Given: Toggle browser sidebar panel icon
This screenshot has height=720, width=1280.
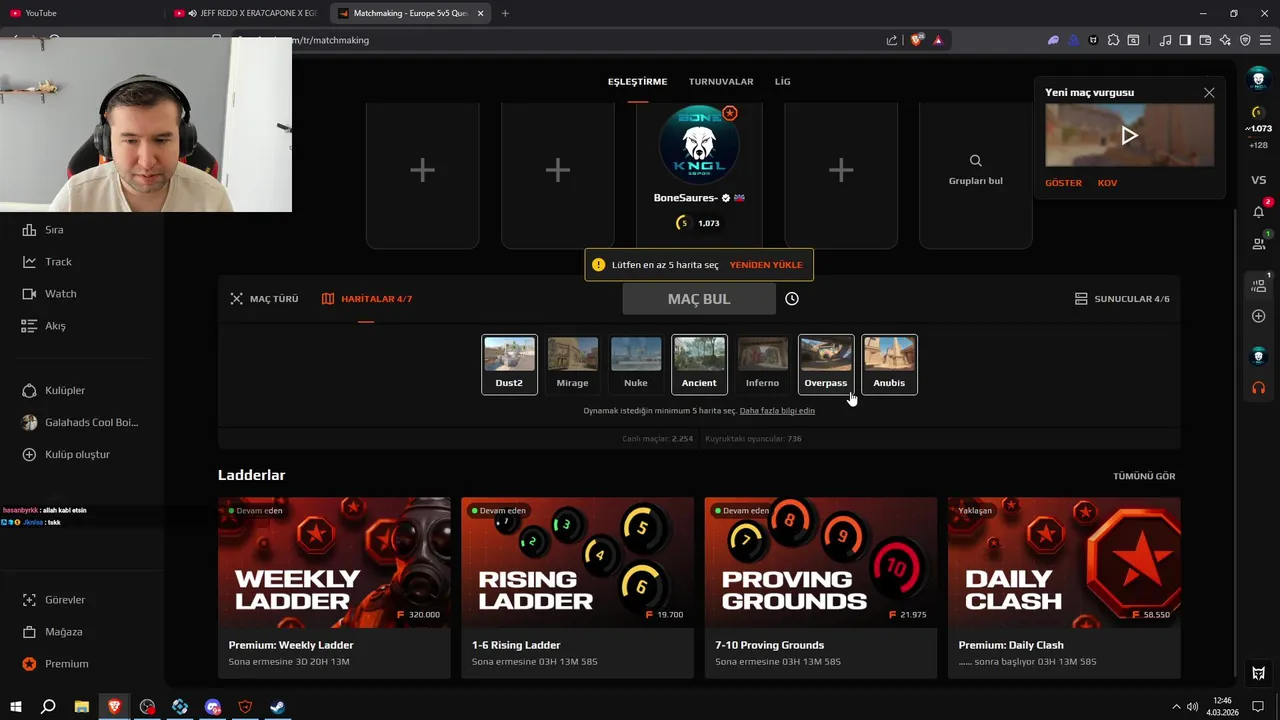Looking at the screenshot, I should coord(1185,40).
